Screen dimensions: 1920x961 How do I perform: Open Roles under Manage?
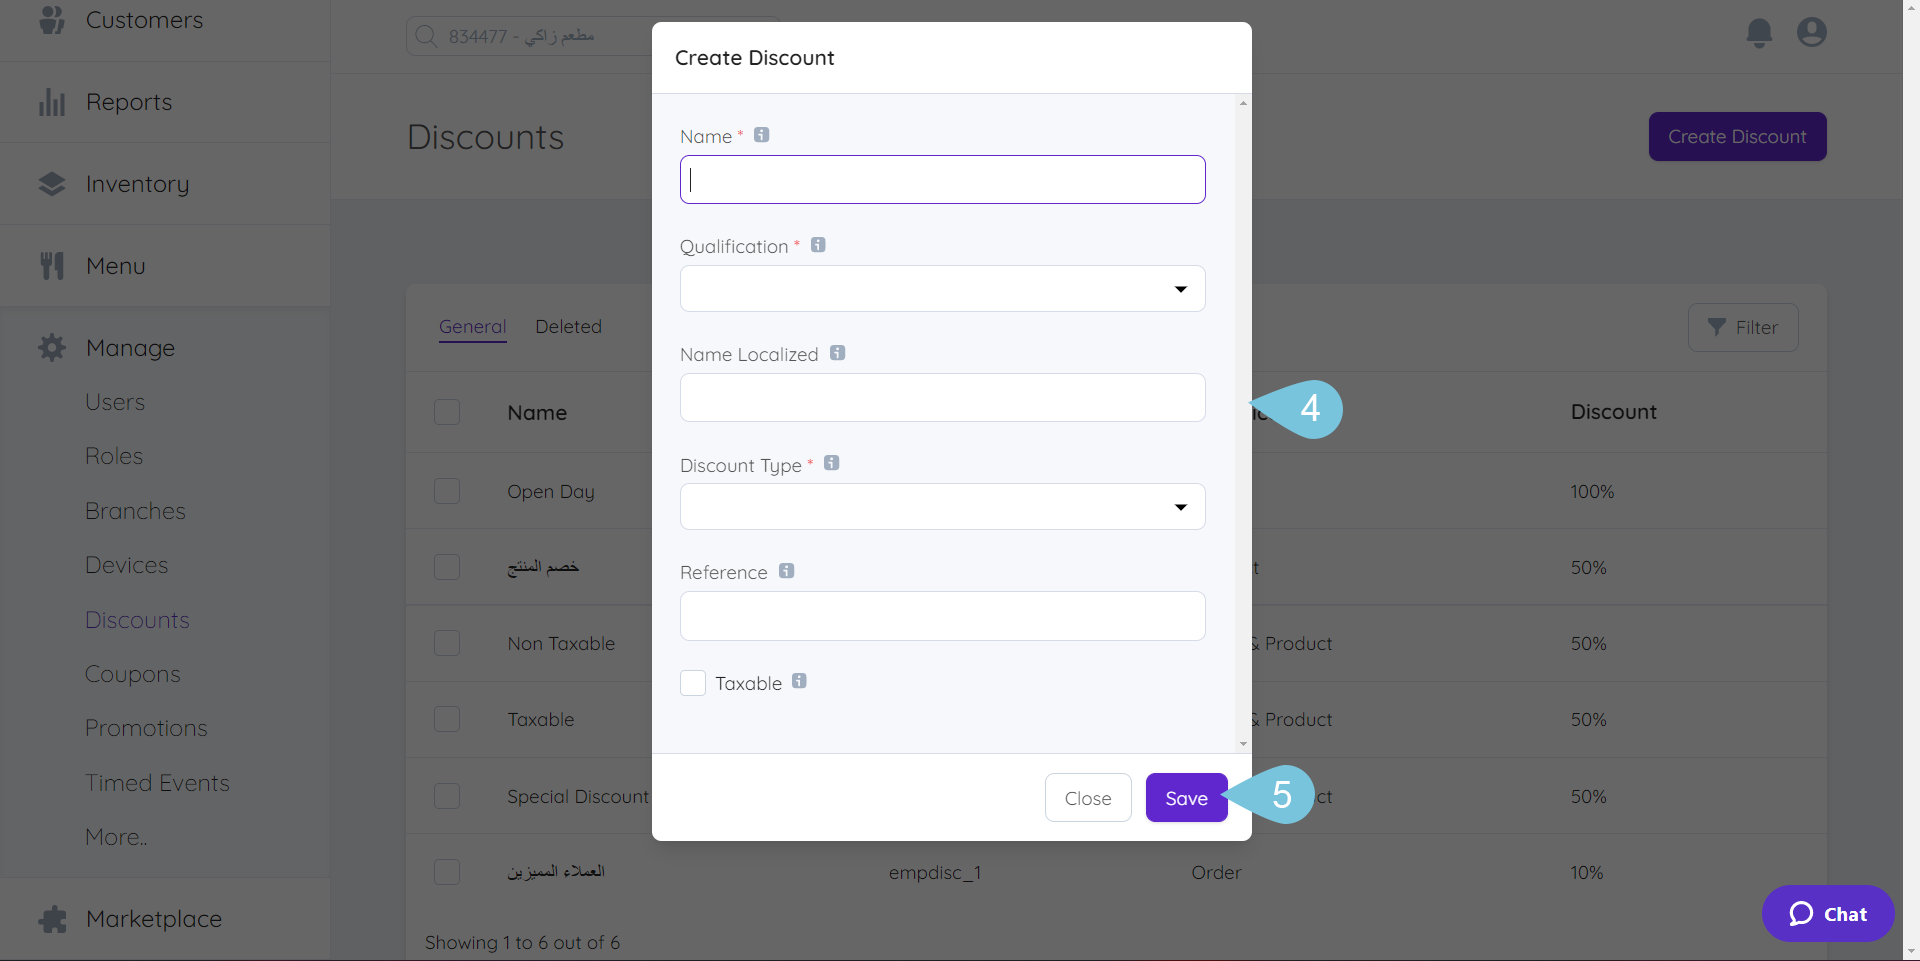[114, 456]
